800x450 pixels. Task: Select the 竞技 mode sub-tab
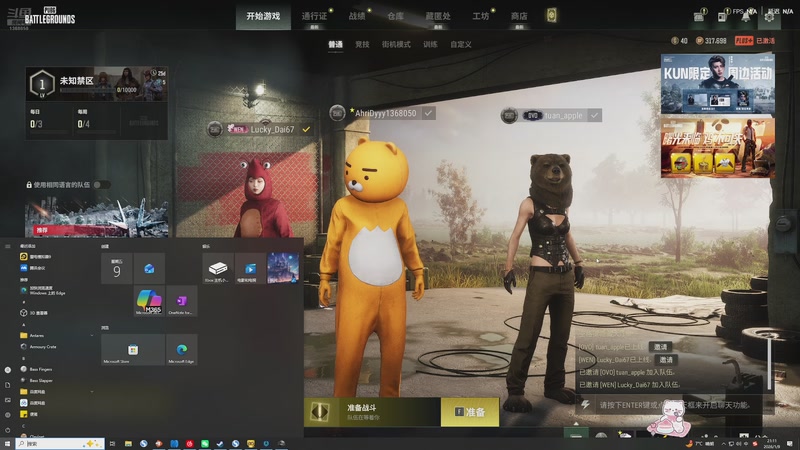click(x=362, y=44)
